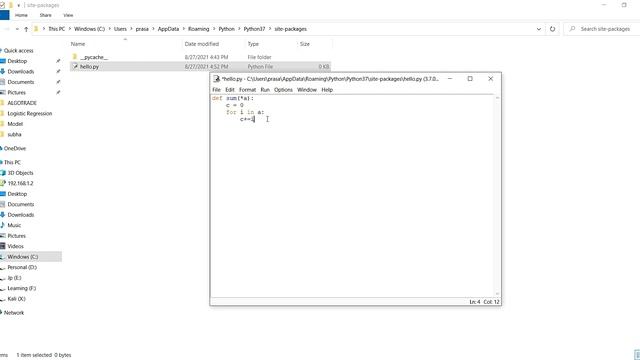Sort files by the Size column header
Image resolution: width=640 pixels, height=360 pixels.
[x=304, y=44]
